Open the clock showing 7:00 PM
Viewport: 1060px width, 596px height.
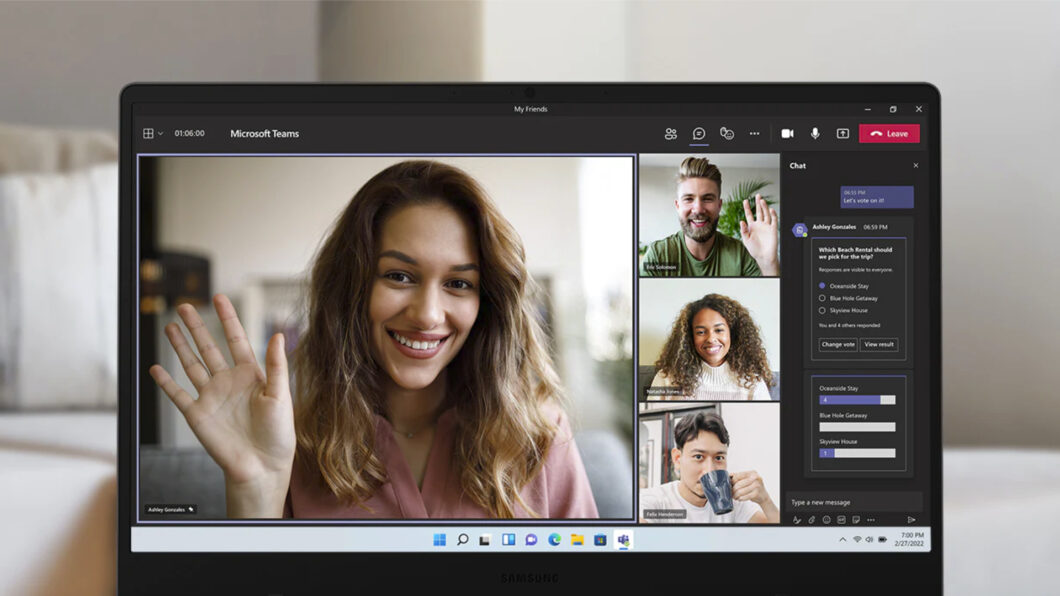coord(909,539)
